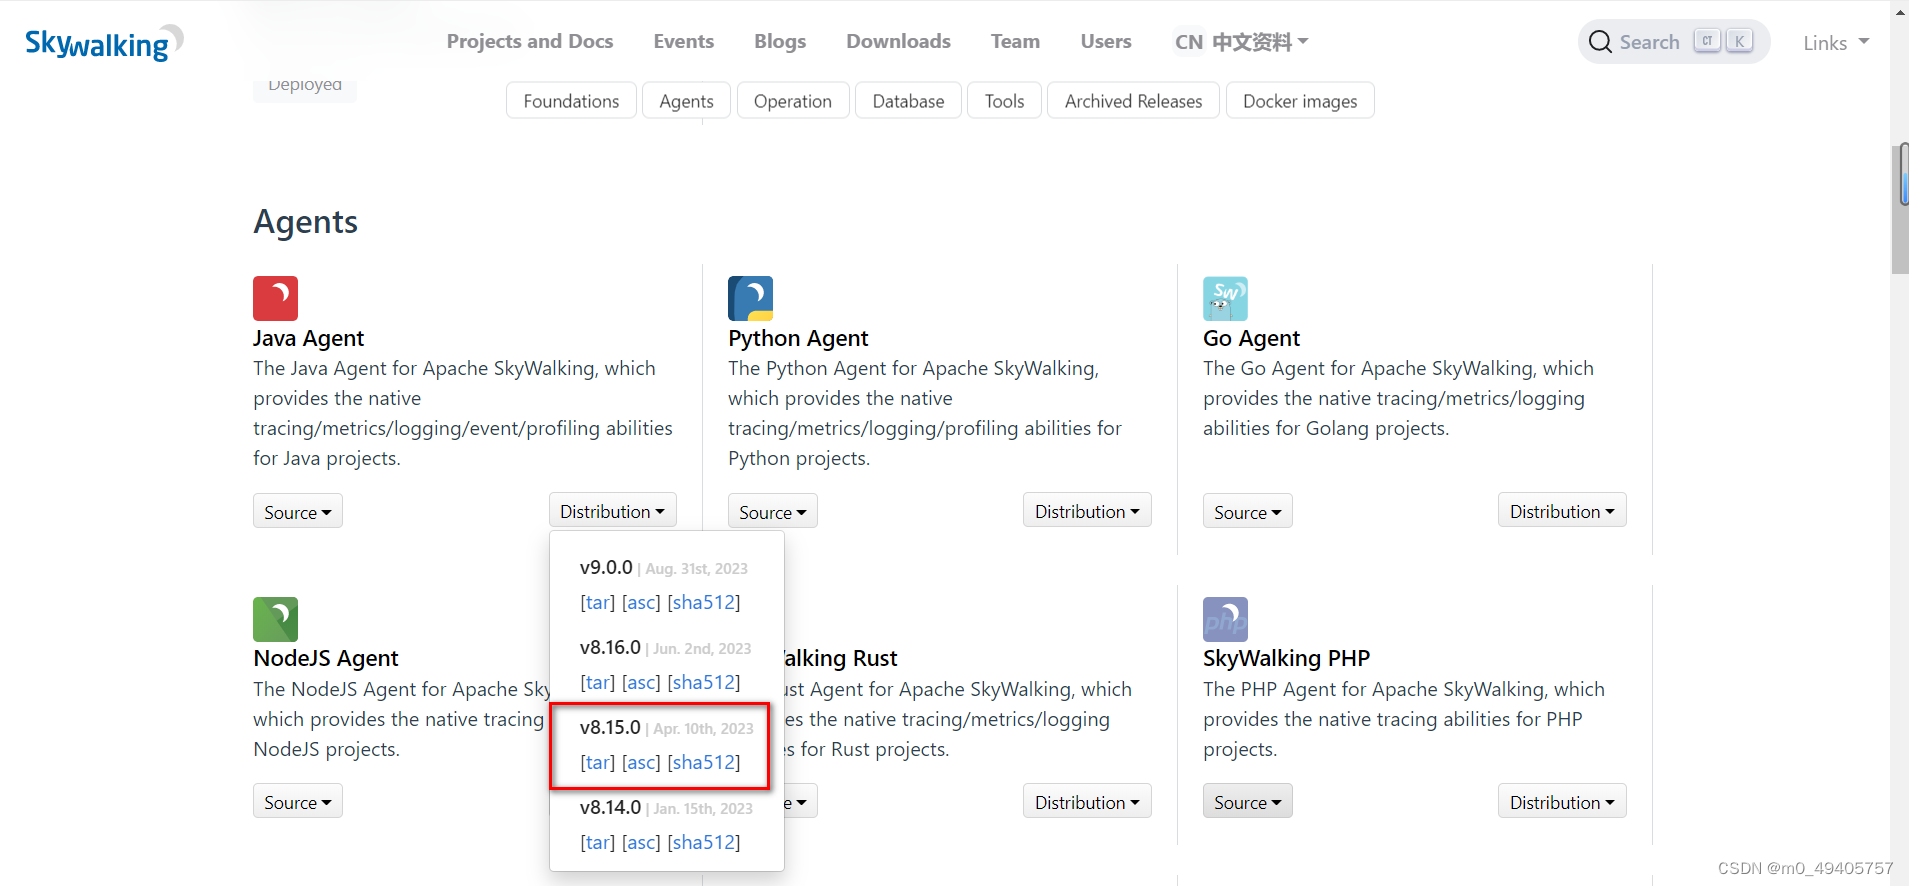Collapse Java Agent Distribution dropdown
1909x886 pixels.
coord(612,511)
